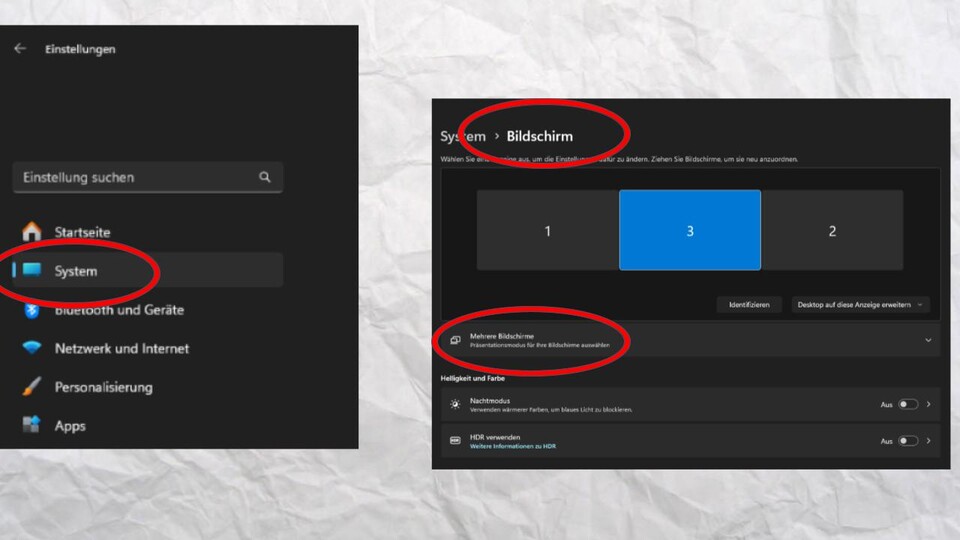Screen dimensions: 960x540
Task: Click the Einstellung suchen search field
Action: coord(148,177)
